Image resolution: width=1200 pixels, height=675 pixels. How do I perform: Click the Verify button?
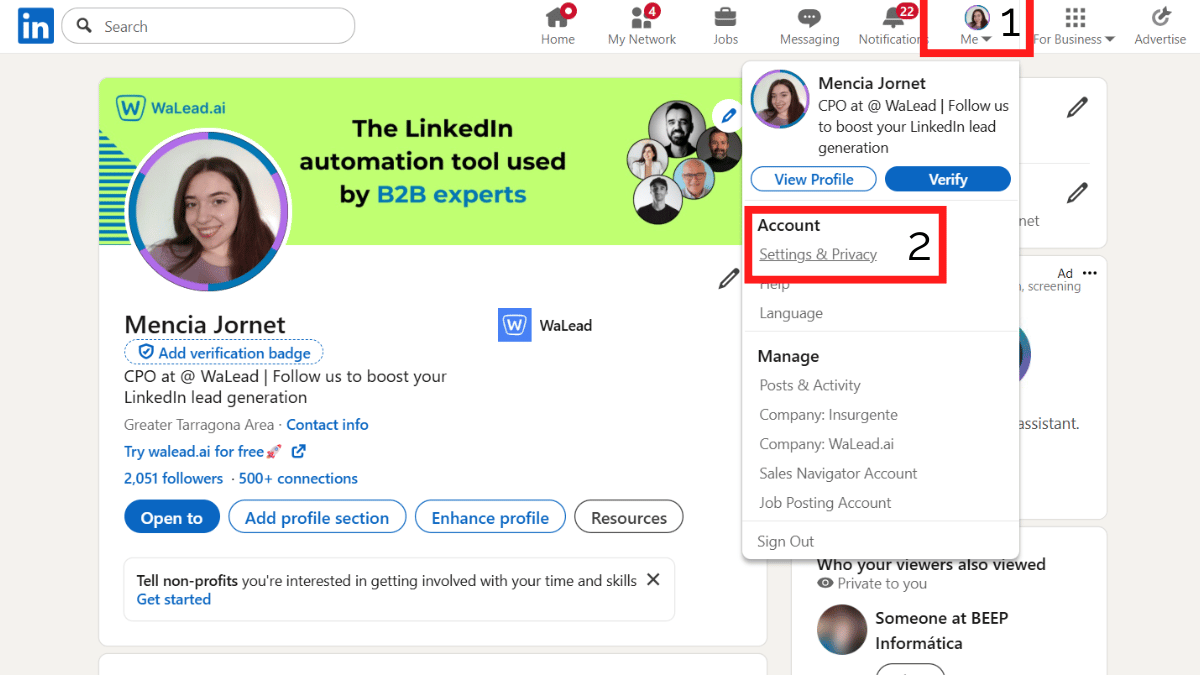pos(948,179)
